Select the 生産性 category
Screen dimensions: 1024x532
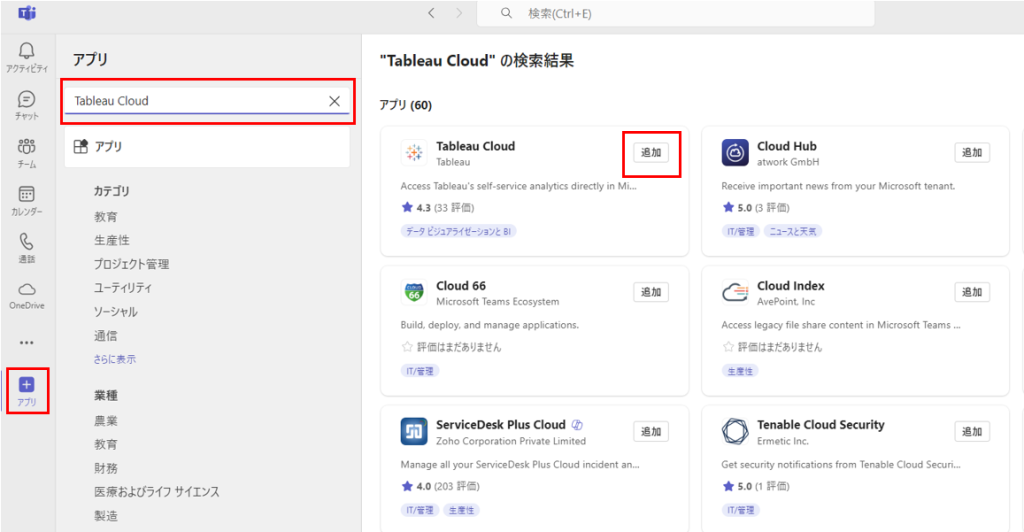112,240
